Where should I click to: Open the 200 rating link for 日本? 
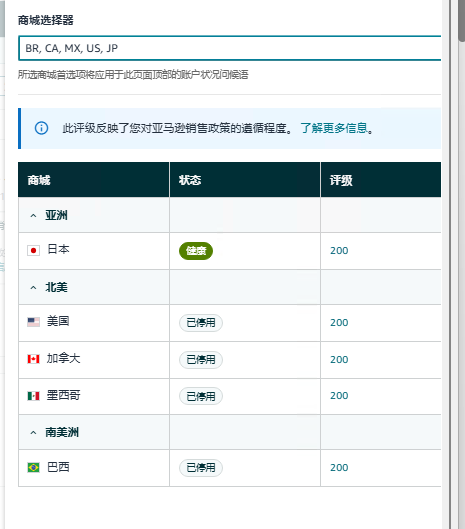[x=339, y=251]
